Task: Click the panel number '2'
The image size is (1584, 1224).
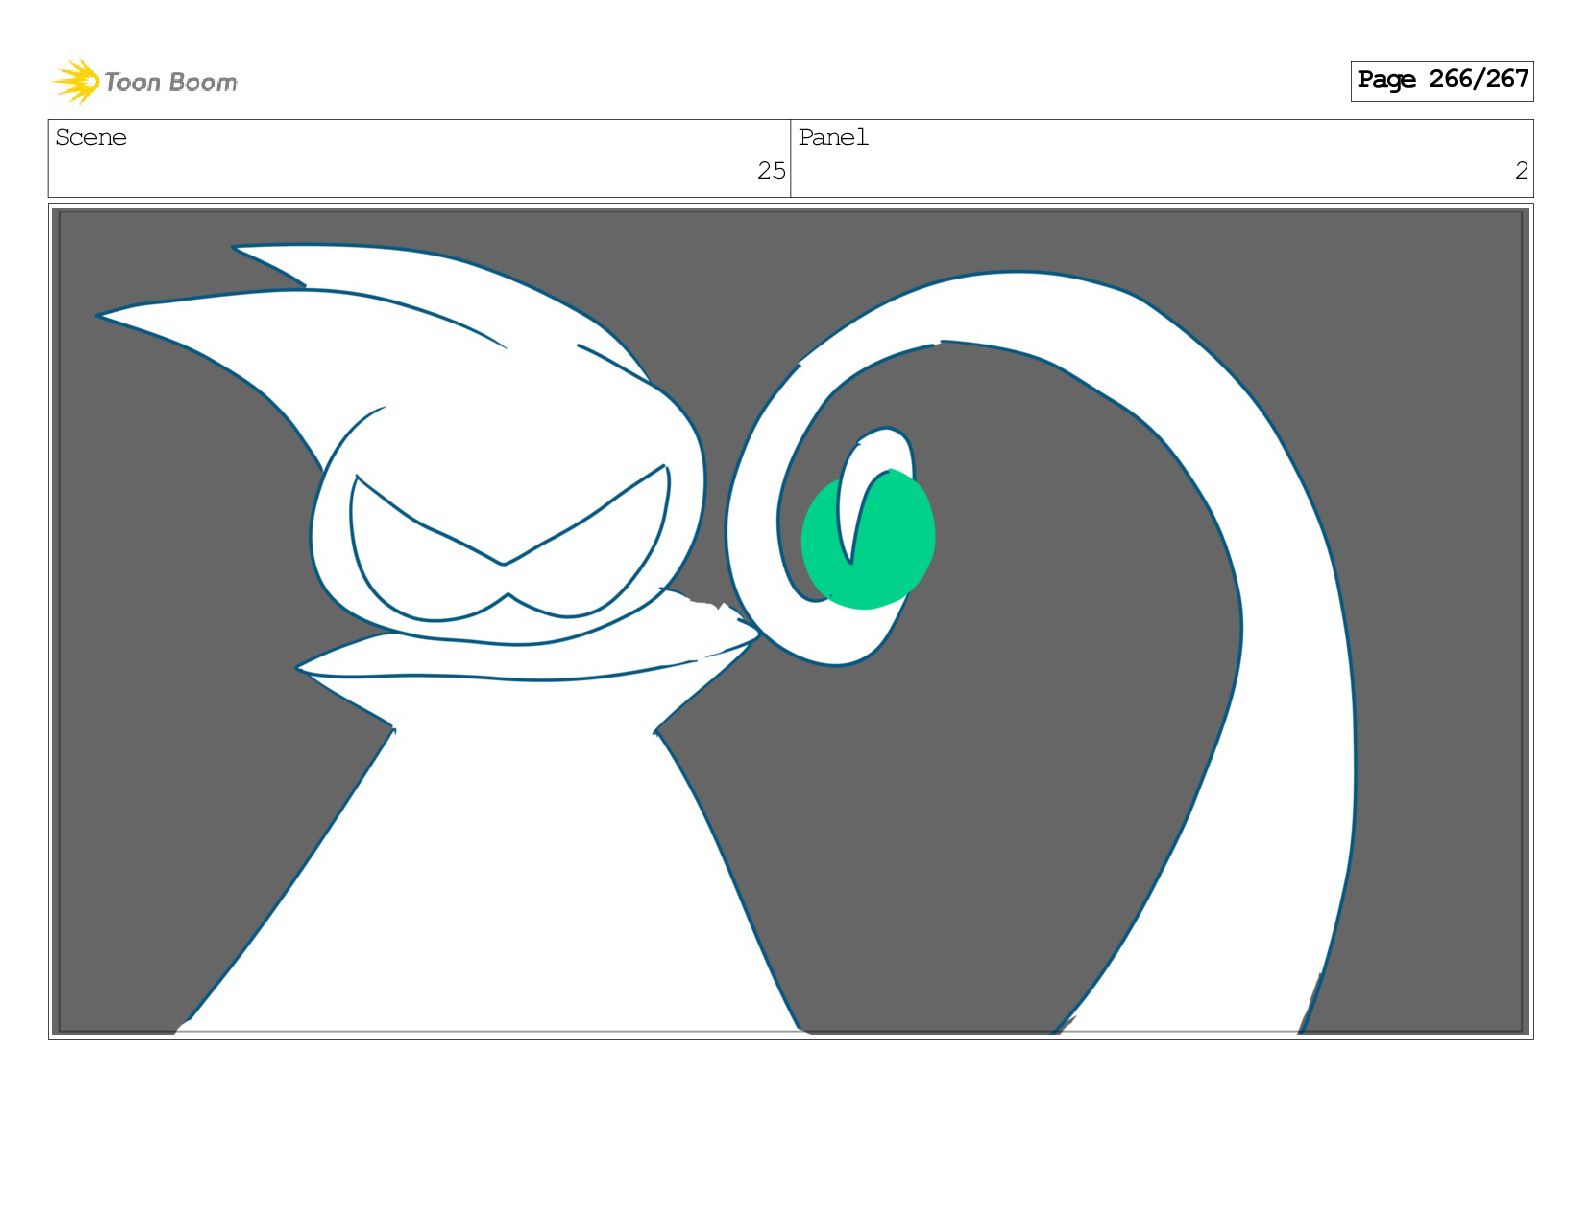Action: coord(1521,171)
